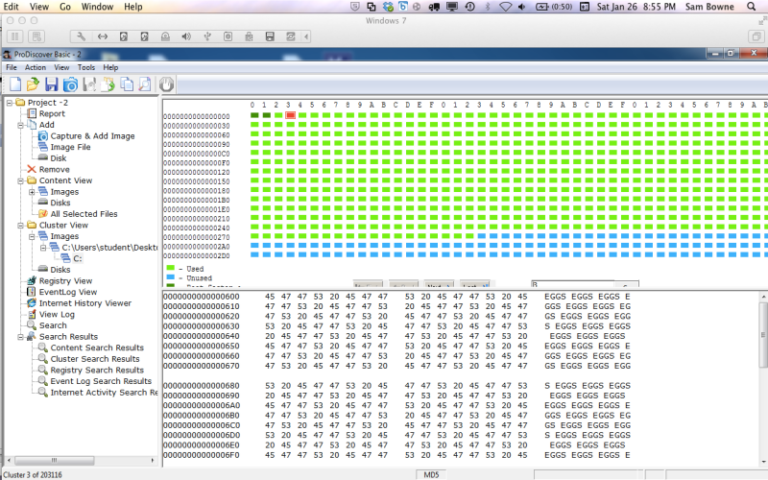Collapse the Cluster View tree node

tap(20, 226)
